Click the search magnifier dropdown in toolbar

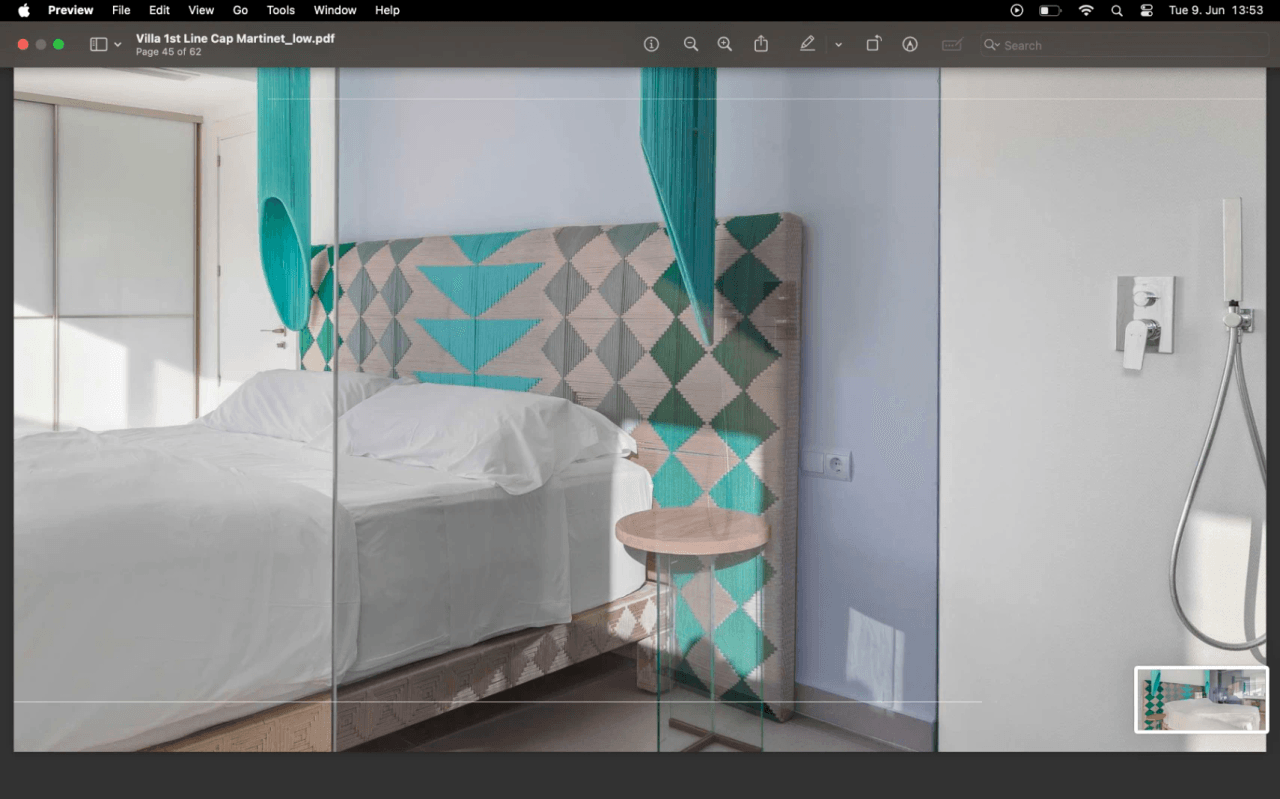(991, 45)
